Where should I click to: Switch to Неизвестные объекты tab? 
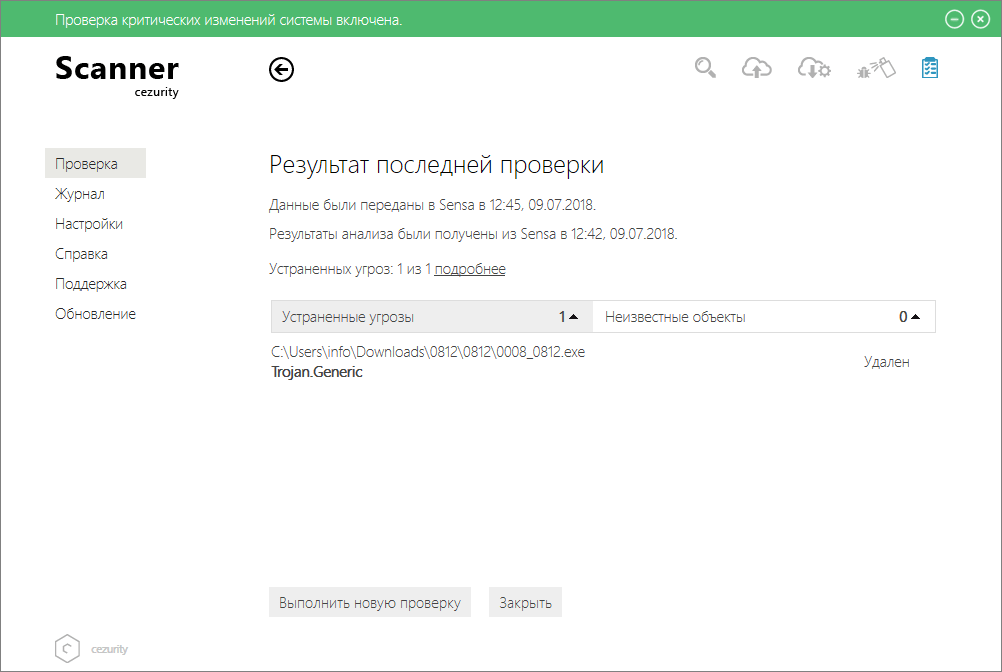pos(764,317)
